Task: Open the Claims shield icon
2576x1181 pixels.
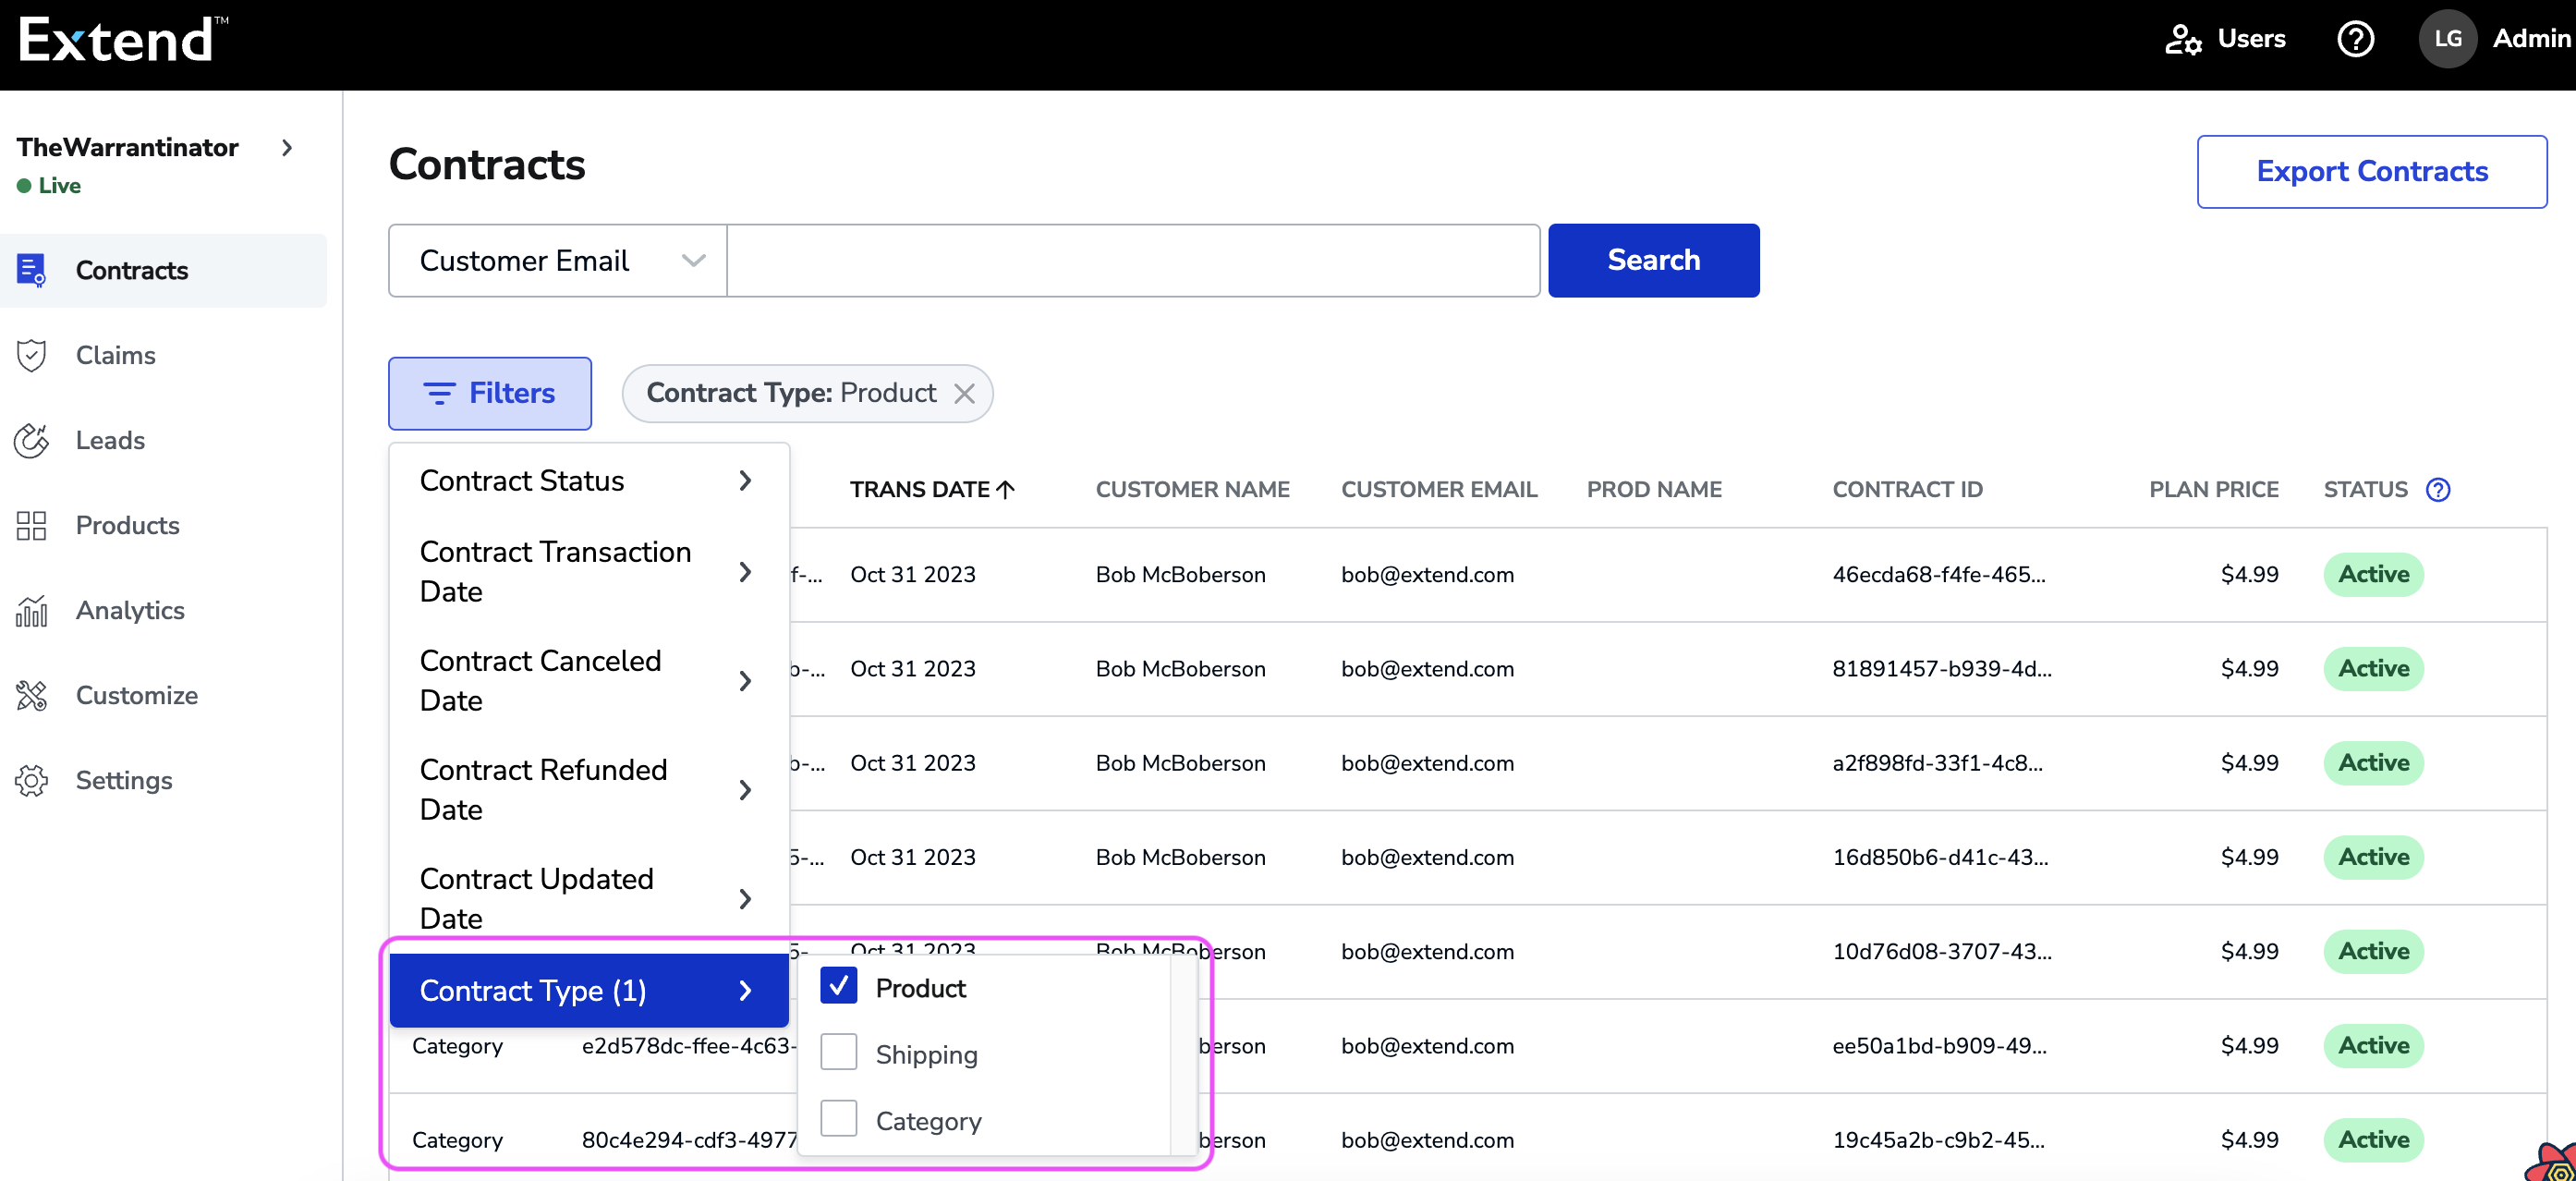Action: pos(32,355)
